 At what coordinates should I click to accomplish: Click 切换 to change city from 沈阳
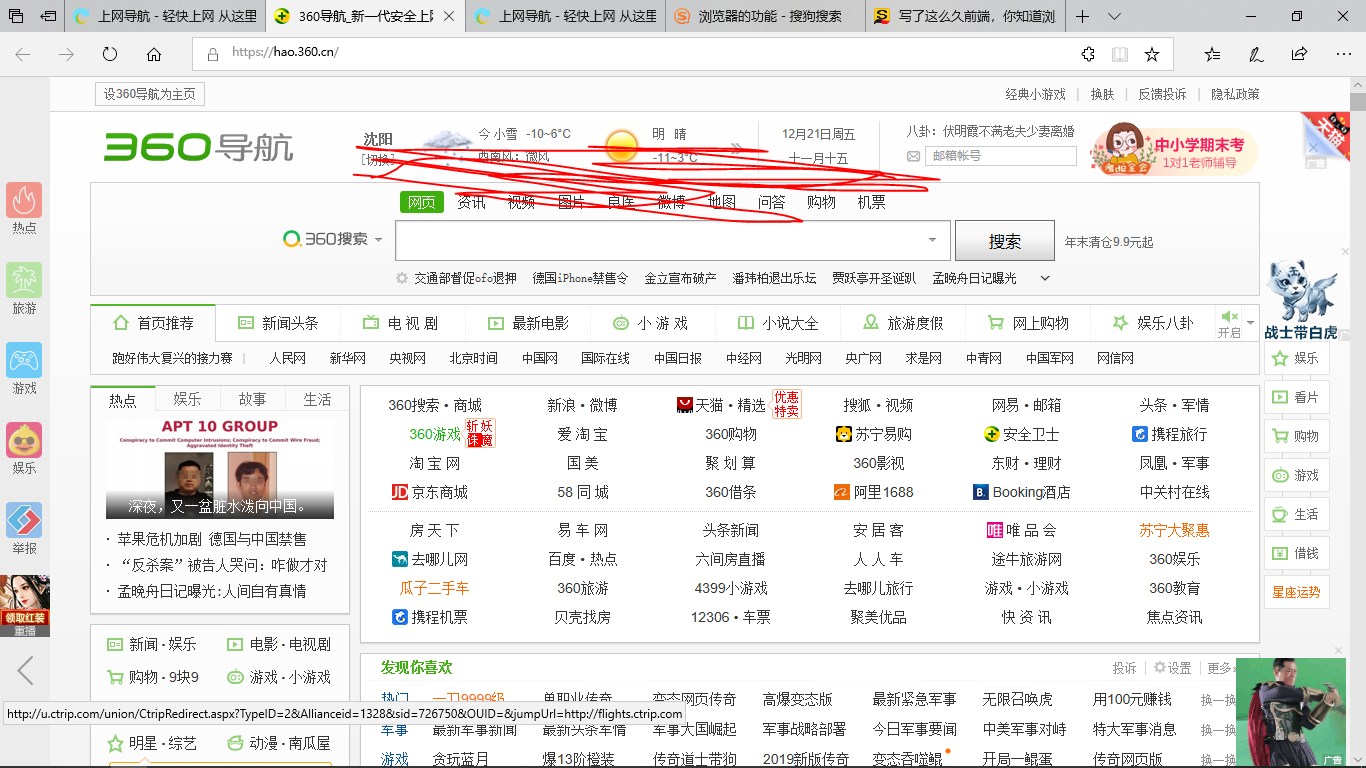coord(378,159)
